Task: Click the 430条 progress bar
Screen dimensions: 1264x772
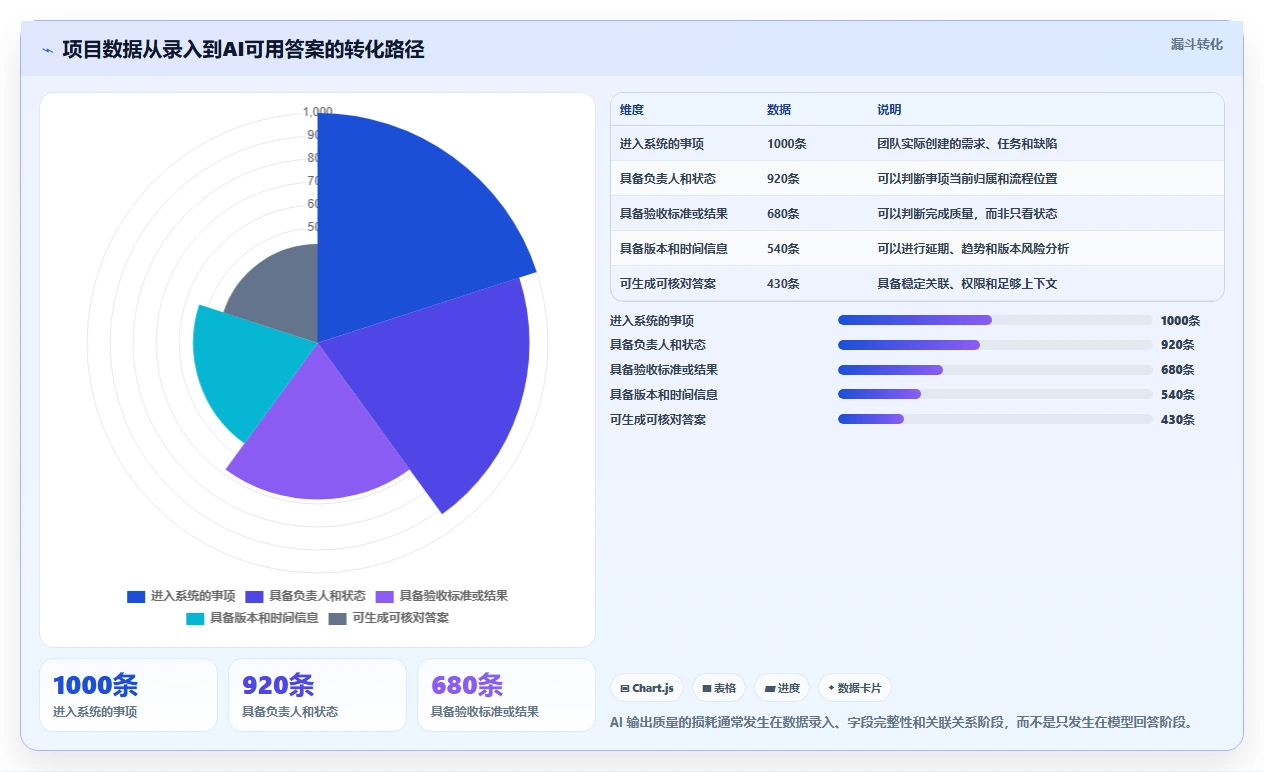Action: 995,420
